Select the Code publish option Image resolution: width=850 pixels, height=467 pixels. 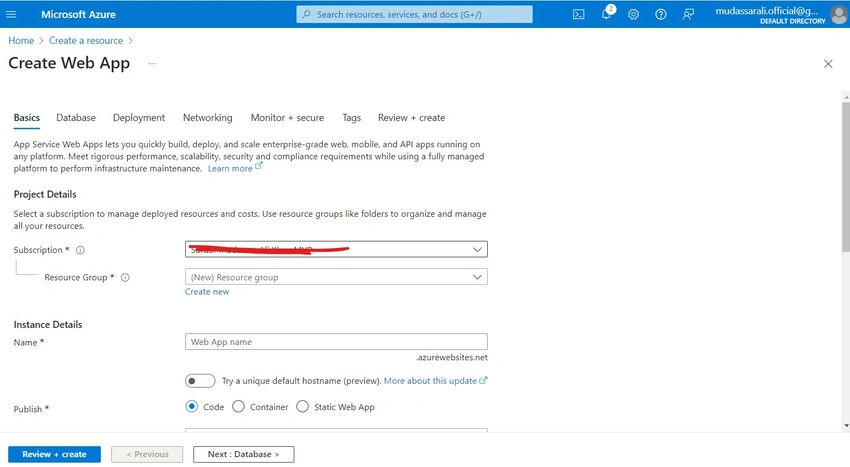191,406
